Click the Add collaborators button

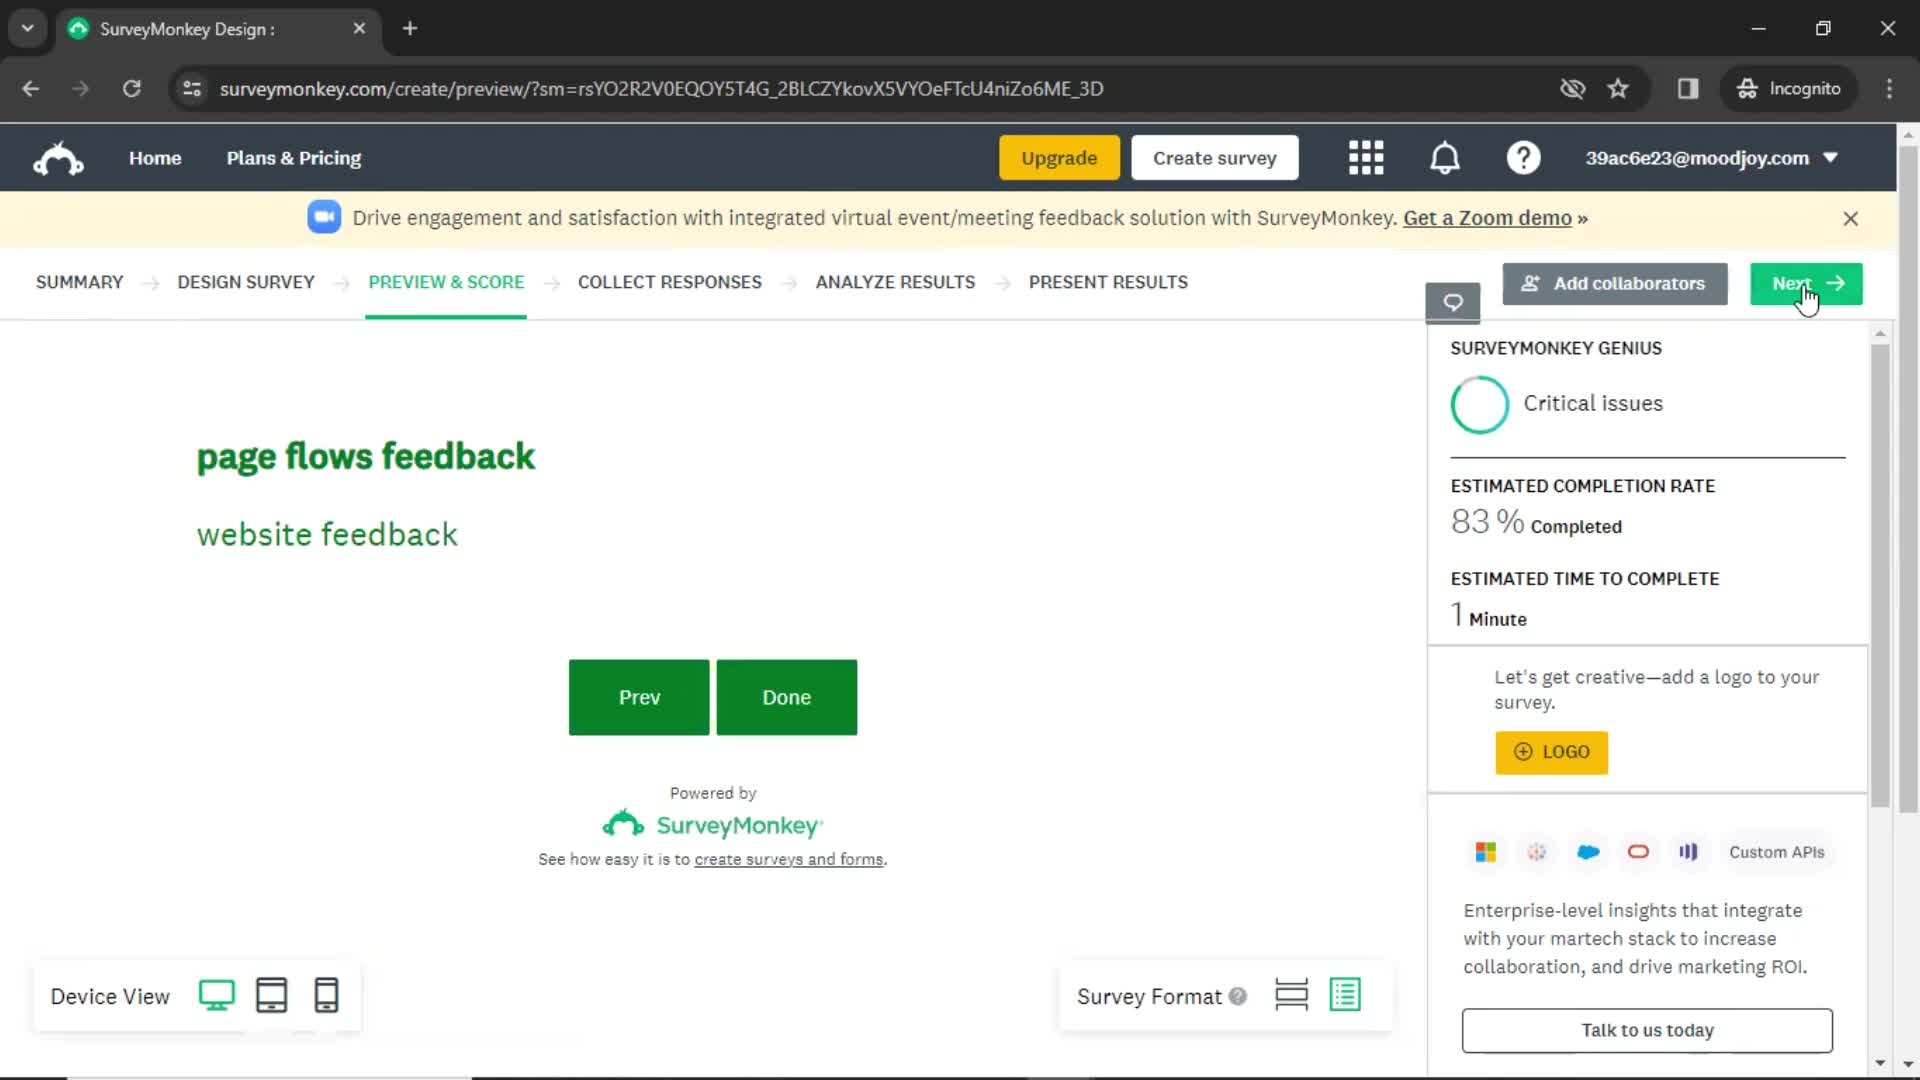pyautogui.click(x=1614, y=282)
